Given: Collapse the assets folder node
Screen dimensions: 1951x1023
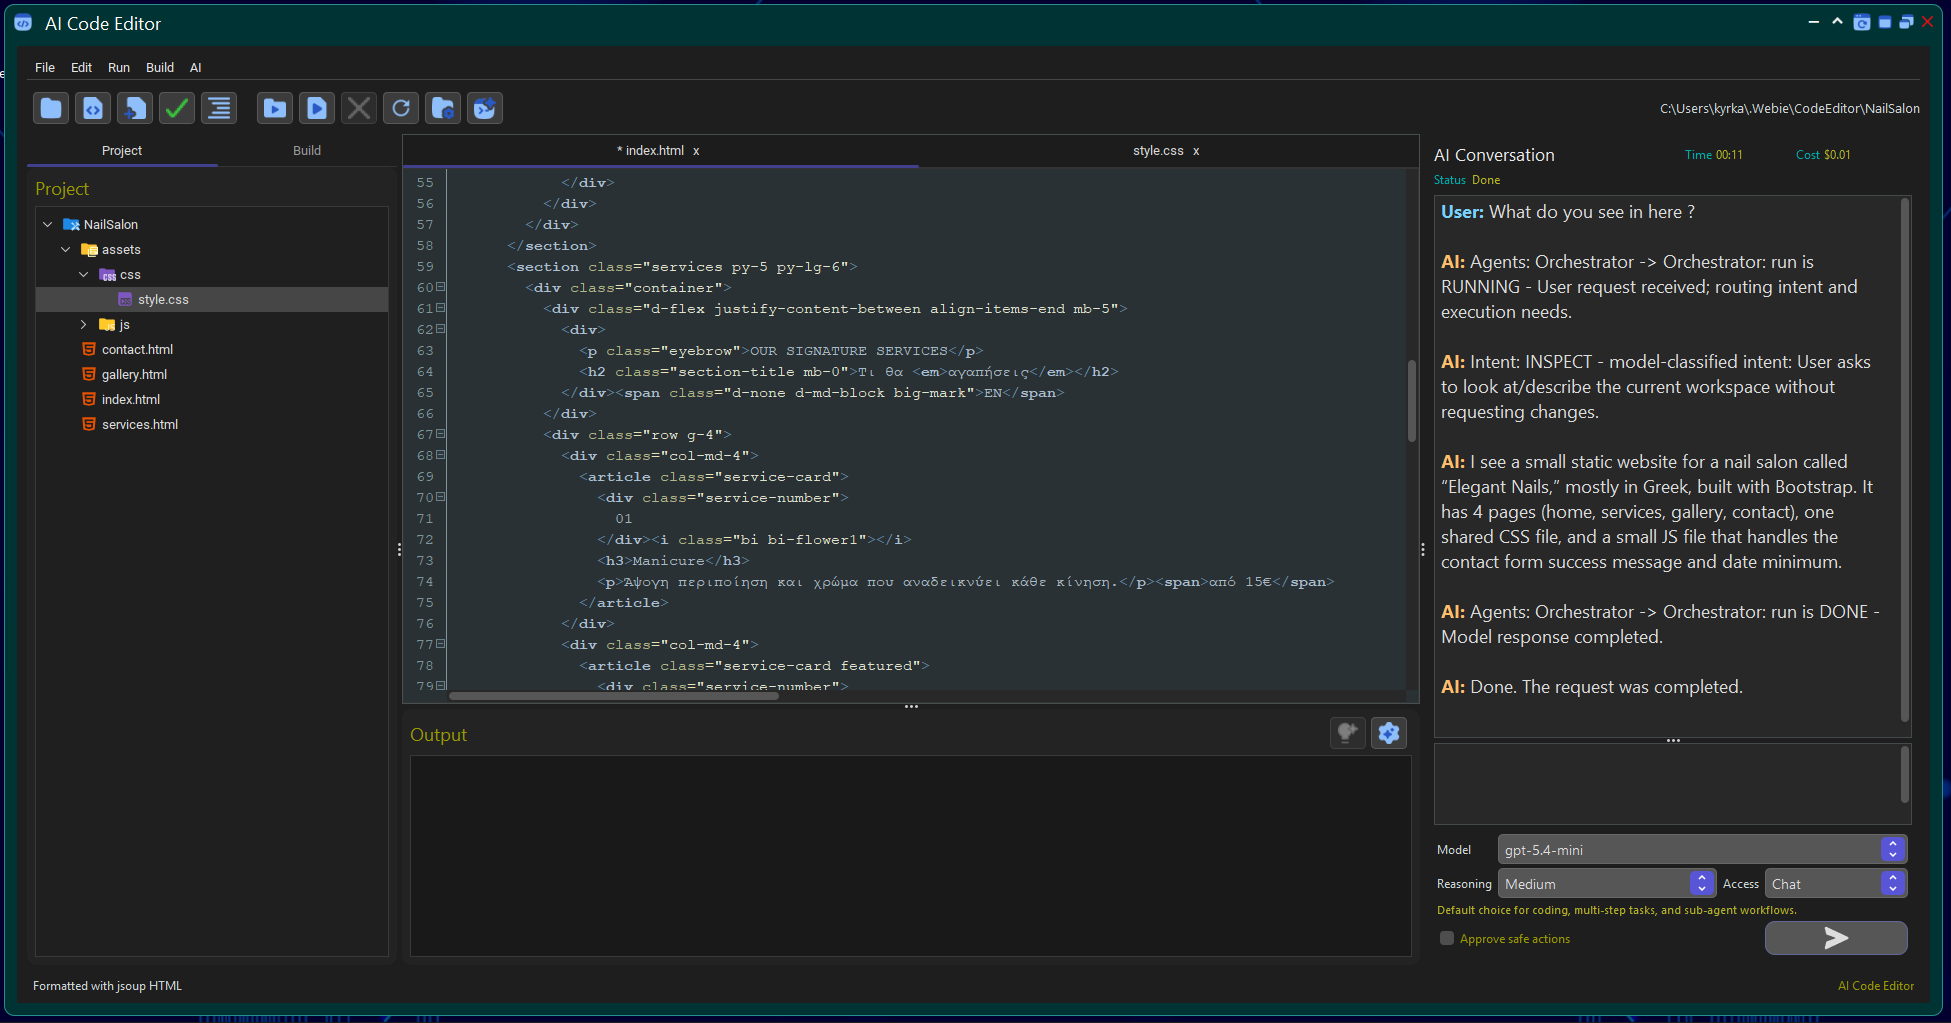Looking at the screenshot, I should (x=66, y=250).
